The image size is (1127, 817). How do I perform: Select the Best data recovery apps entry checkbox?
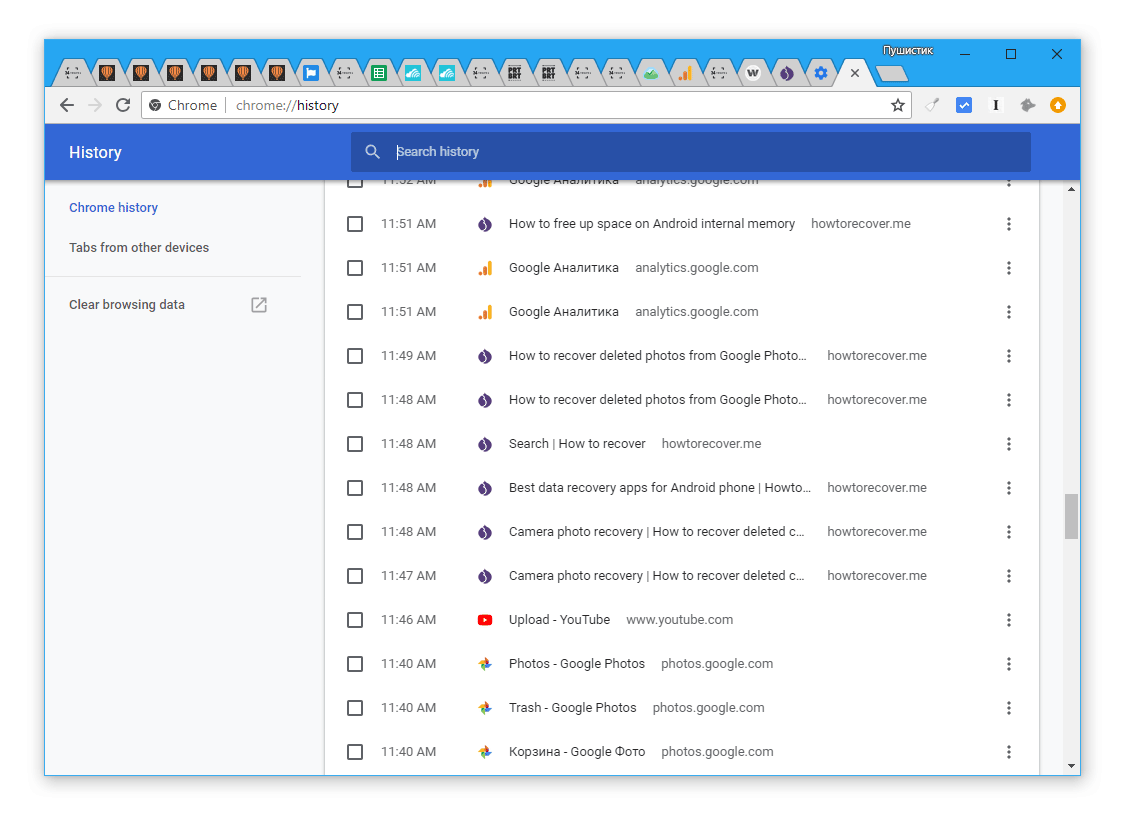pyautogui.click(x=355, y=488)
